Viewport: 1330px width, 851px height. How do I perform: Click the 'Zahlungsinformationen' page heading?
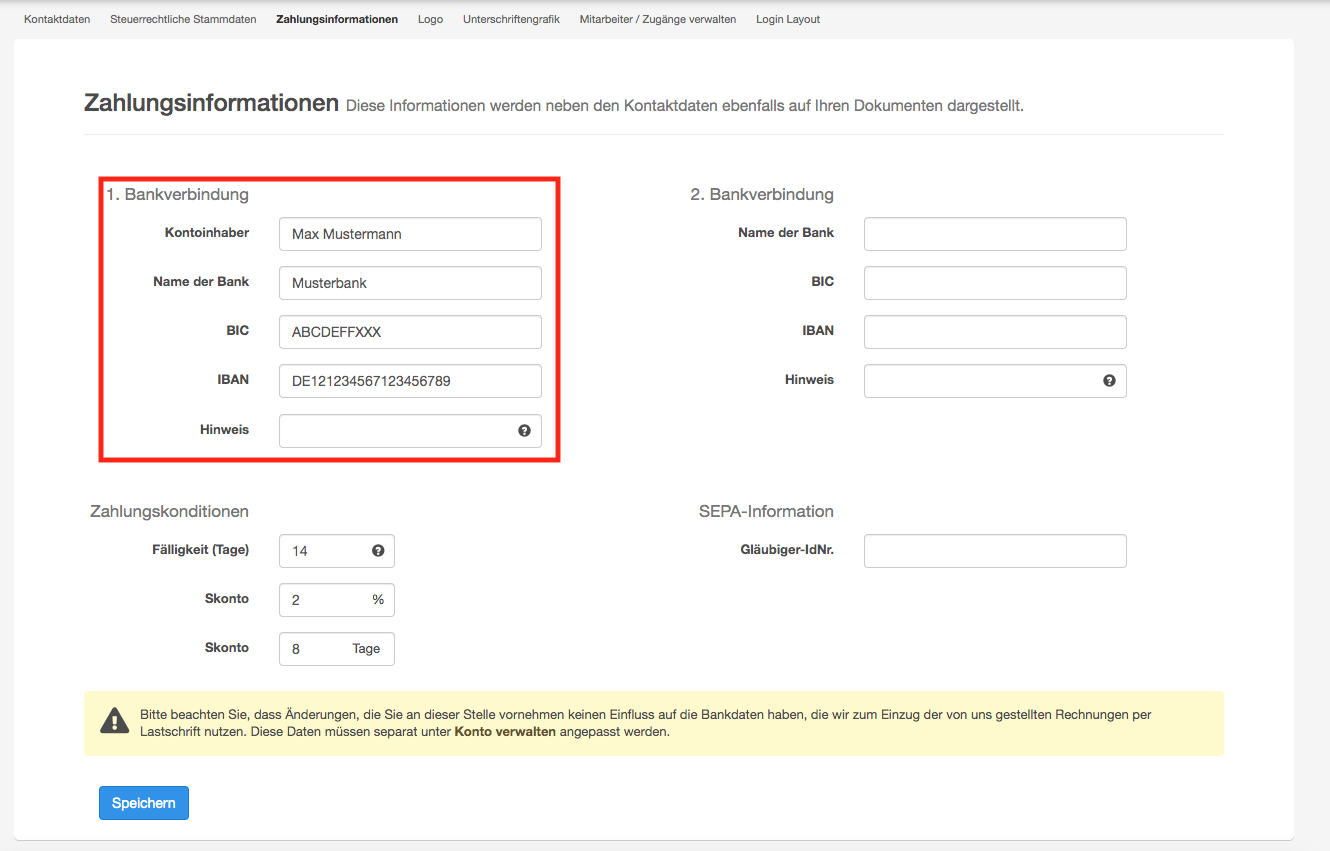(212, 103)
